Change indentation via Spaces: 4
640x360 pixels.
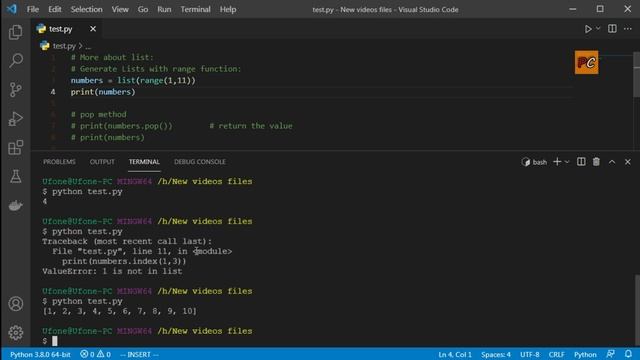click(496, 354)
